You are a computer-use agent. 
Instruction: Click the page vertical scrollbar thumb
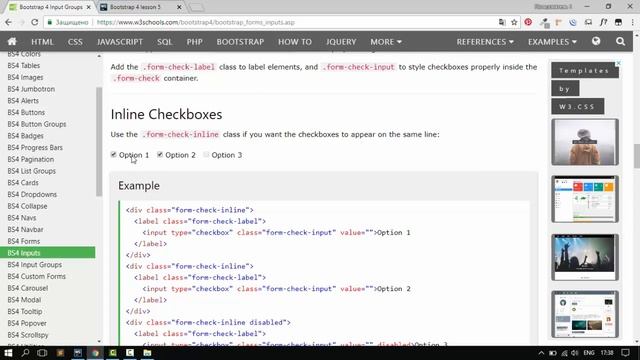point(637,156)
